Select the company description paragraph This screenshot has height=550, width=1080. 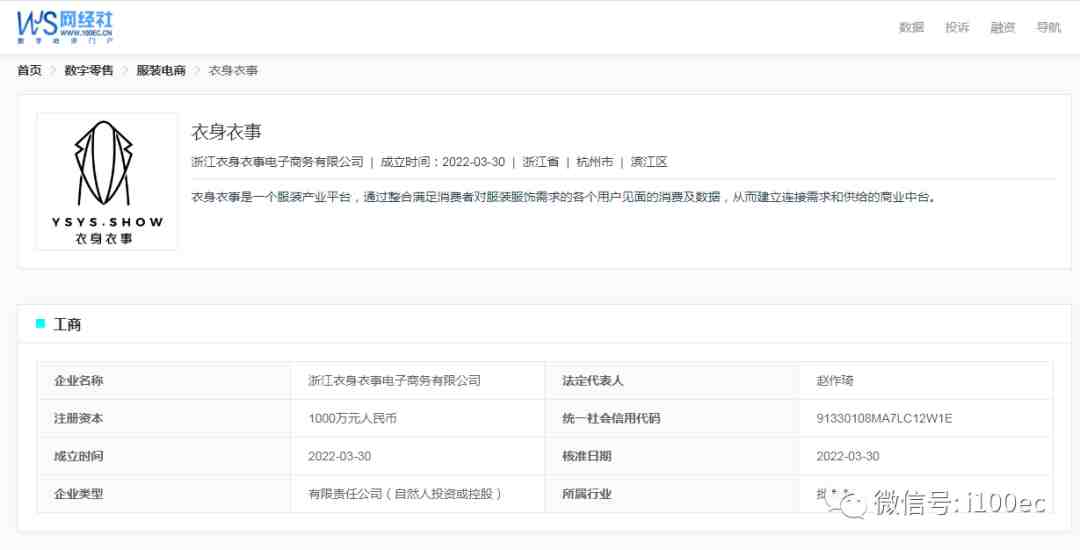[x=564, y=197]
